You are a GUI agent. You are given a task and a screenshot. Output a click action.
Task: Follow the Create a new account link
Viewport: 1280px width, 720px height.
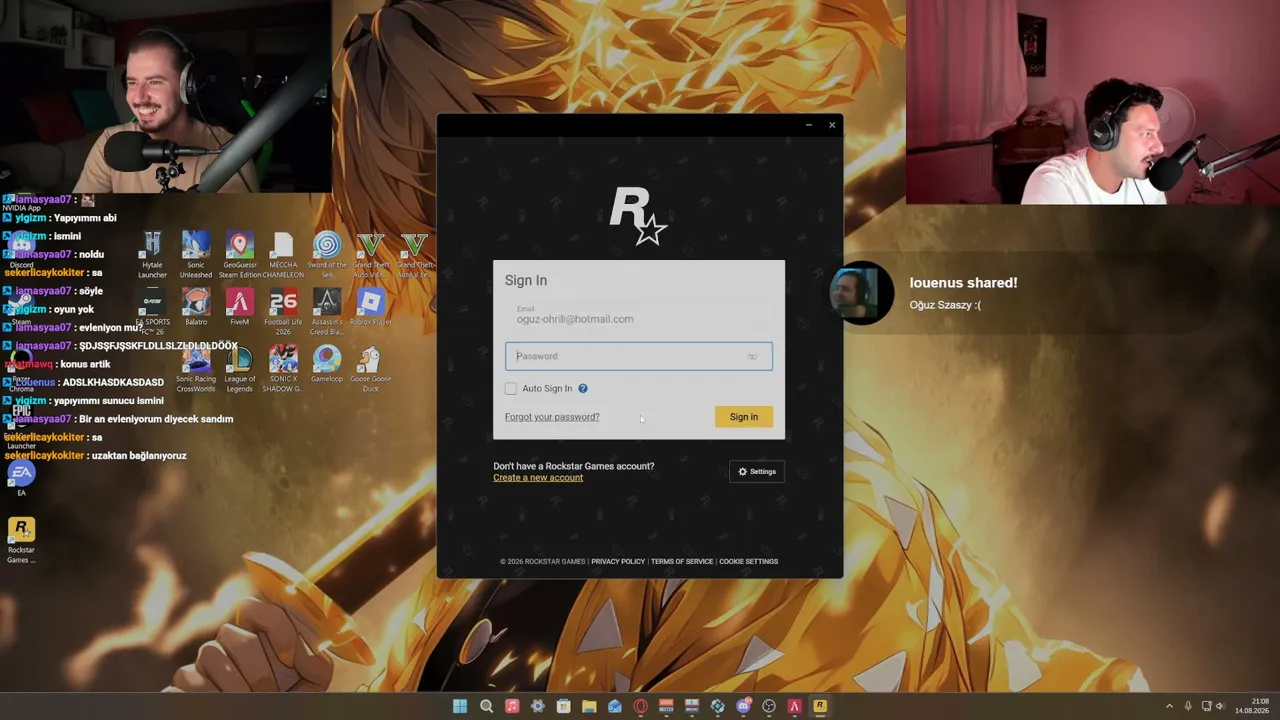pos(538,478)
